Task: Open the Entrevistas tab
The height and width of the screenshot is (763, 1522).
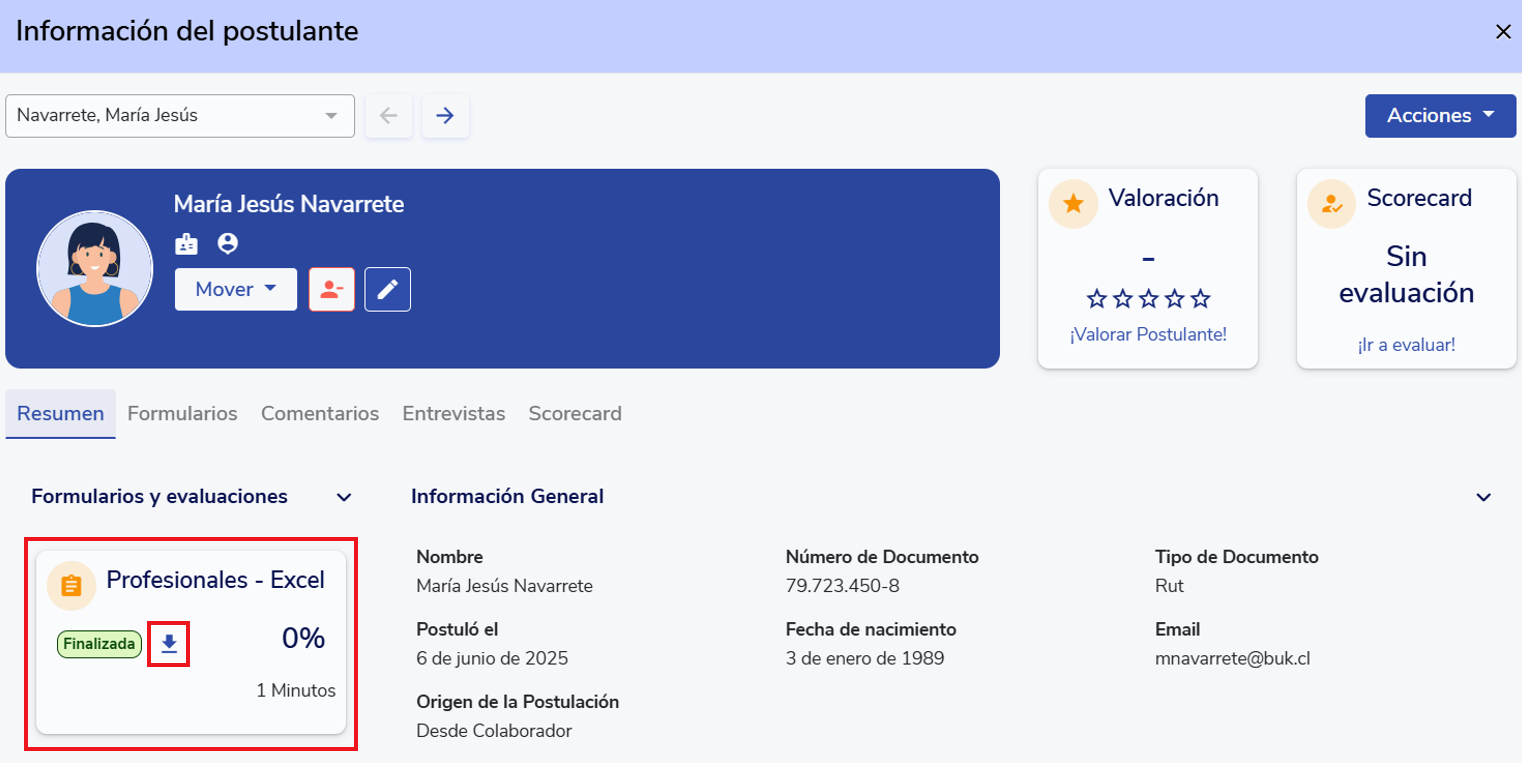Action: coord(453,413)
